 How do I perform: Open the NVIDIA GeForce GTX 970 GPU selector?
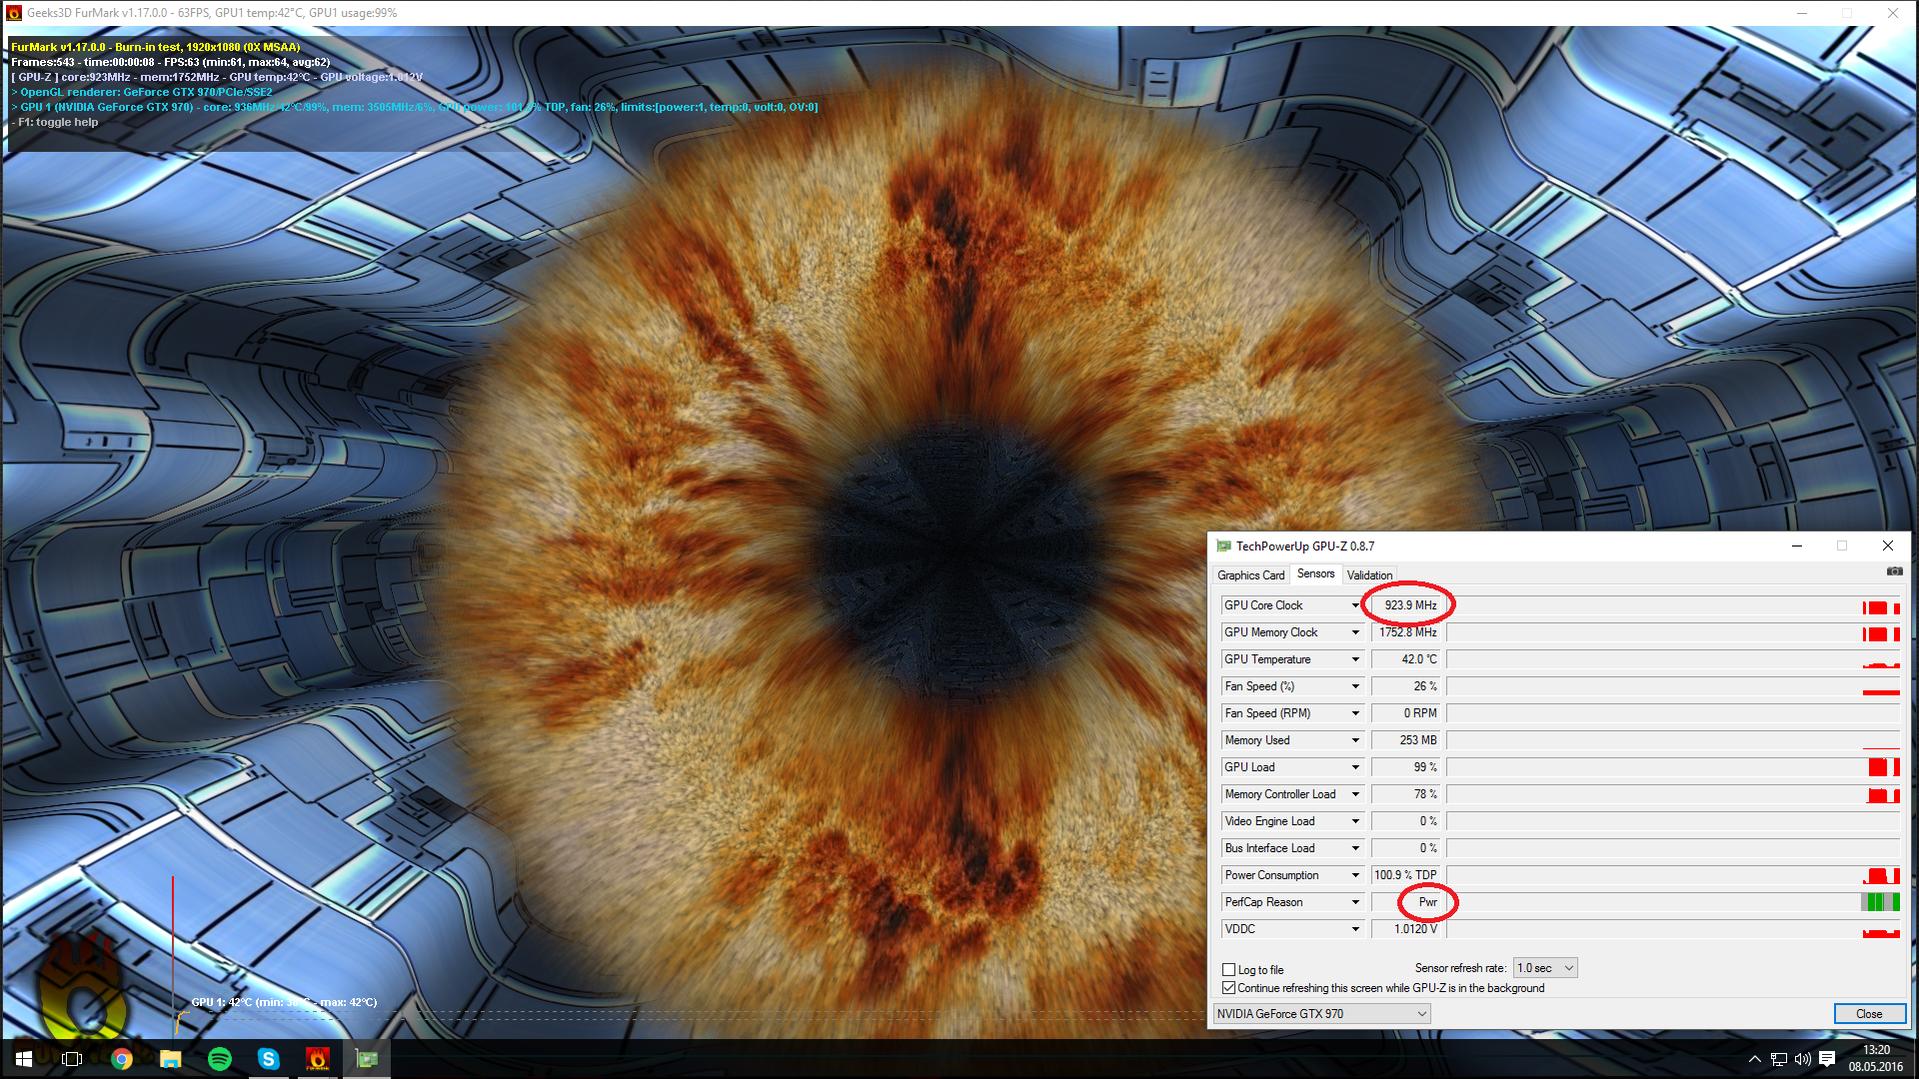(x=1322, y=1014)
